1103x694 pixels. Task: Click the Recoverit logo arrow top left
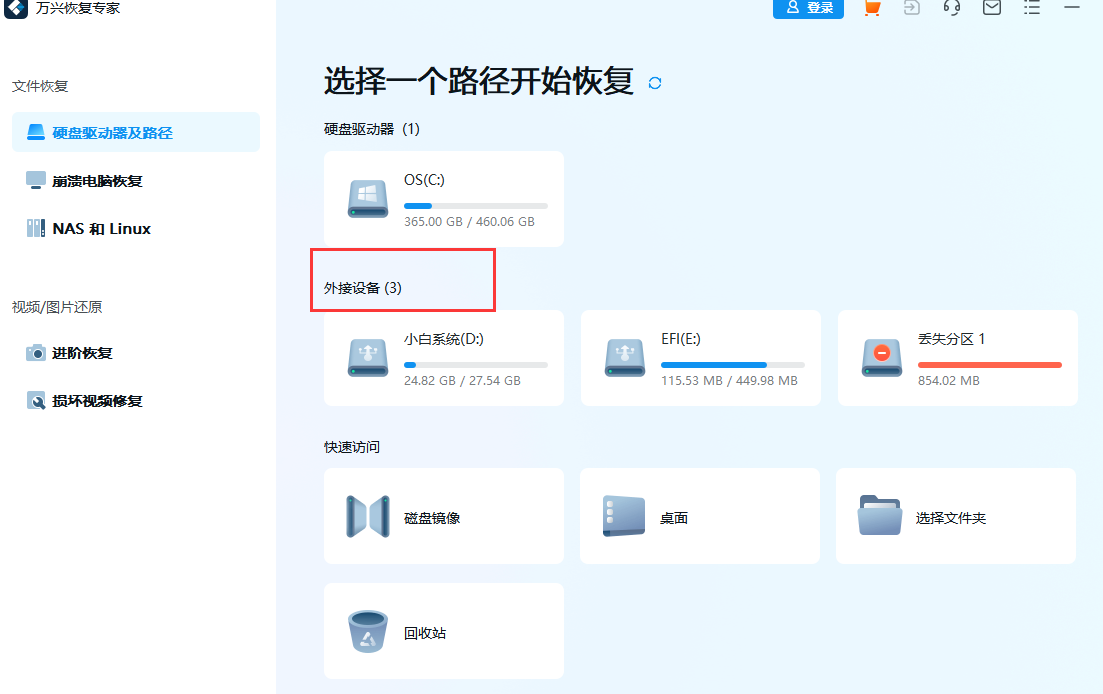pos(15,9)
